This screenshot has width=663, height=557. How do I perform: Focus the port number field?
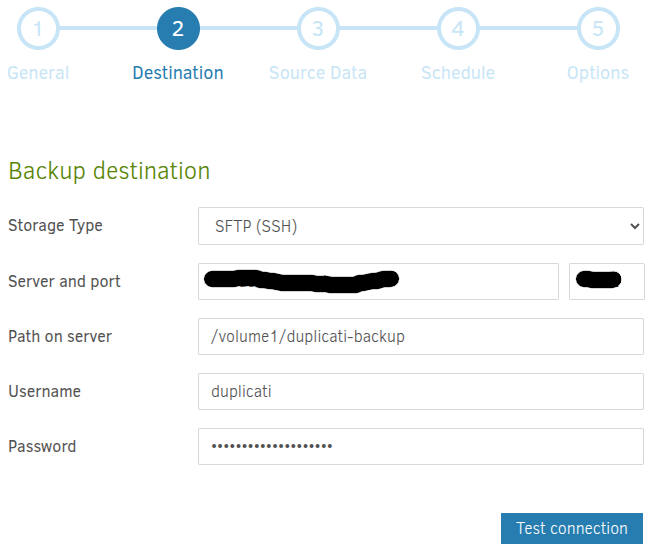(607, 281)
